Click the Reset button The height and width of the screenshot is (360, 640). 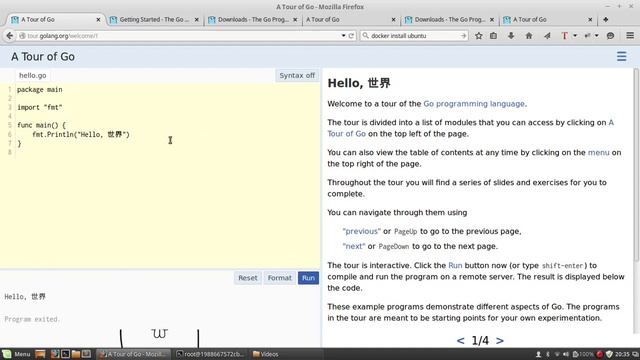click(x=248, y=278)
